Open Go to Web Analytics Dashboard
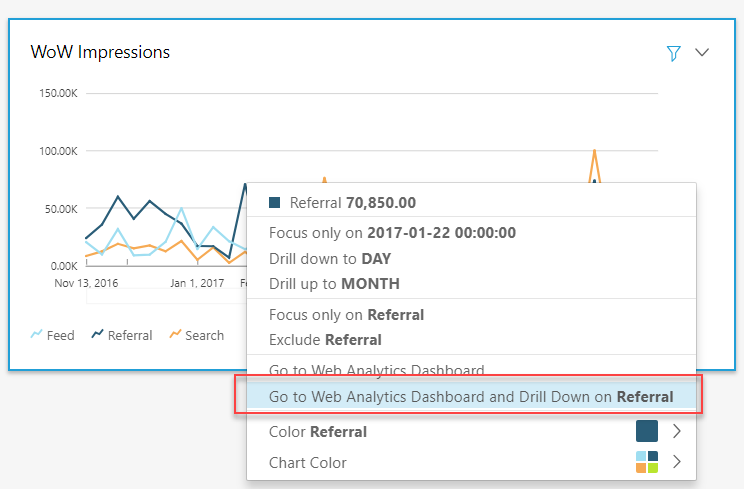This screenshot has height=489, width=744. tap(376, 370)
